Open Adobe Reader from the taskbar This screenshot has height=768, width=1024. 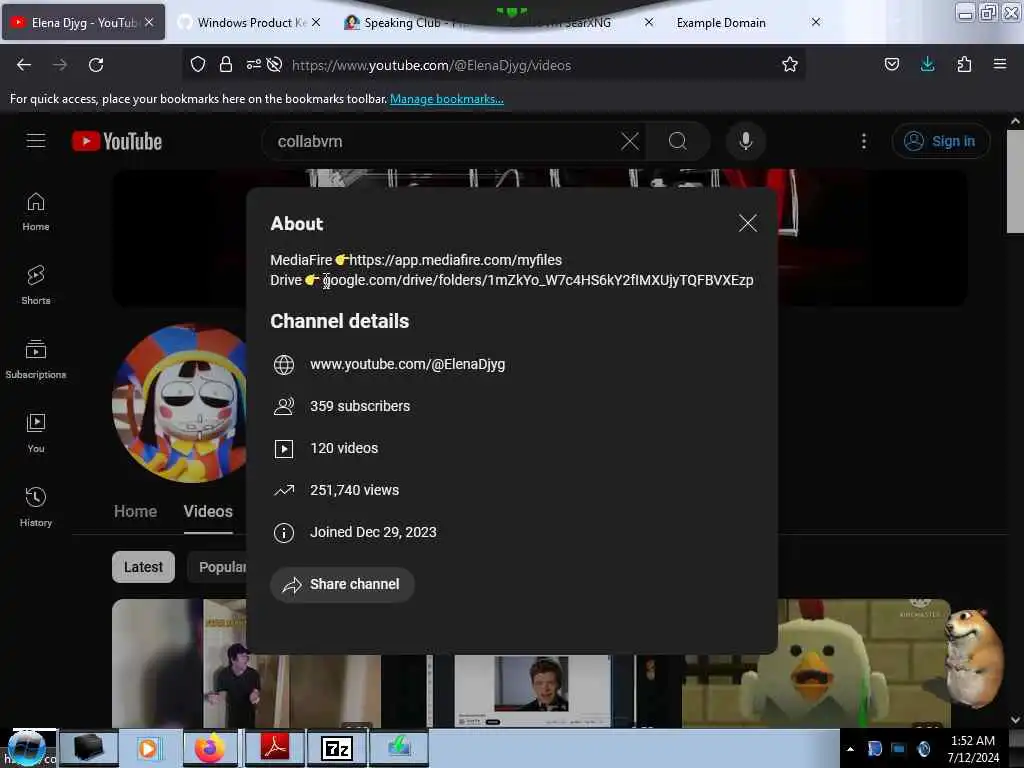274,748
